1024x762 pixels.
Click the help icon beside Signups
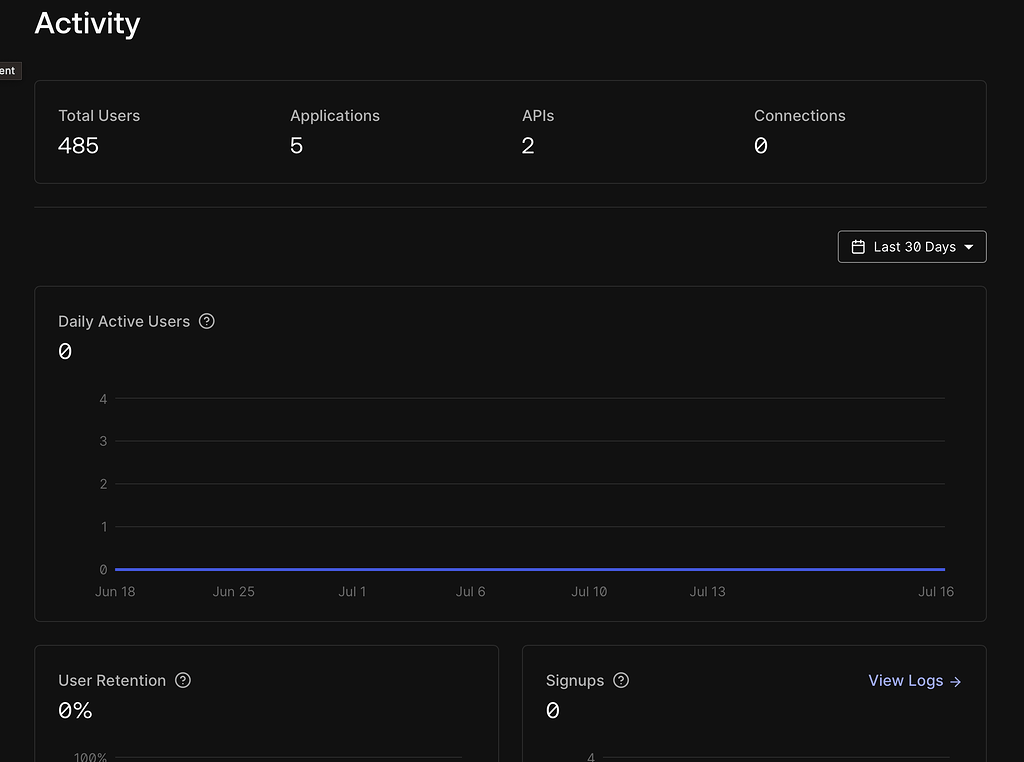point(620,680)
